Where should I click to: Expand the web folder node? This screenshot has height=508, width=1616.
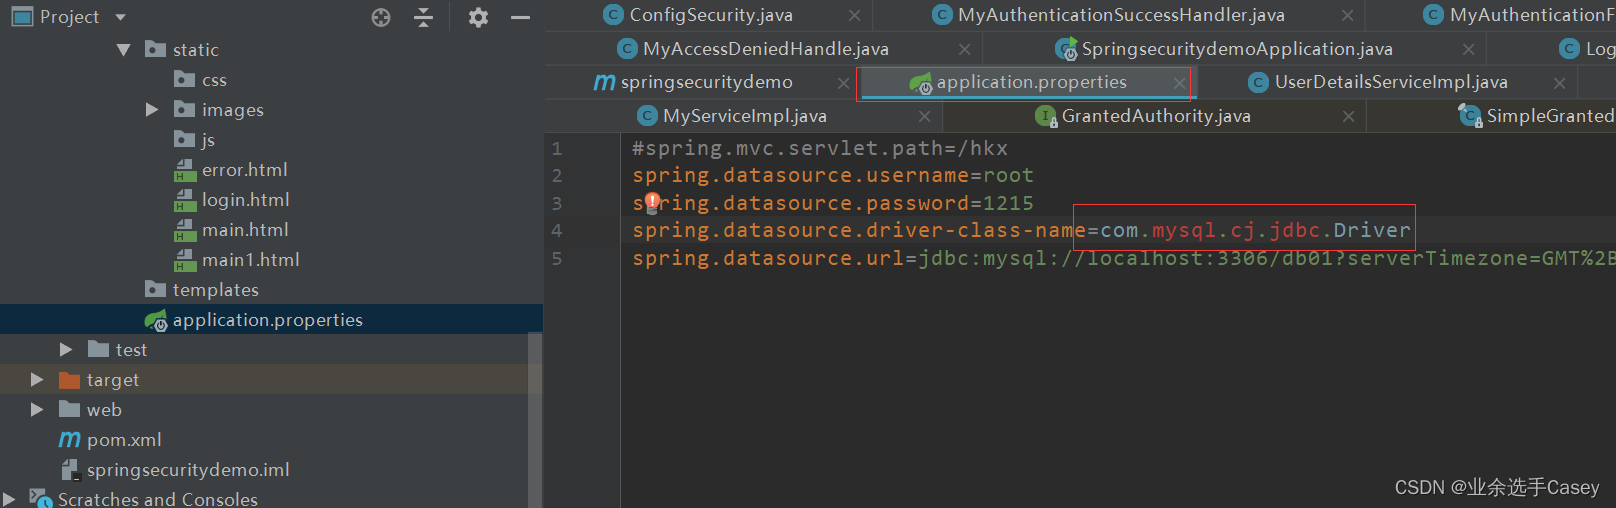(x=37, y=410)
